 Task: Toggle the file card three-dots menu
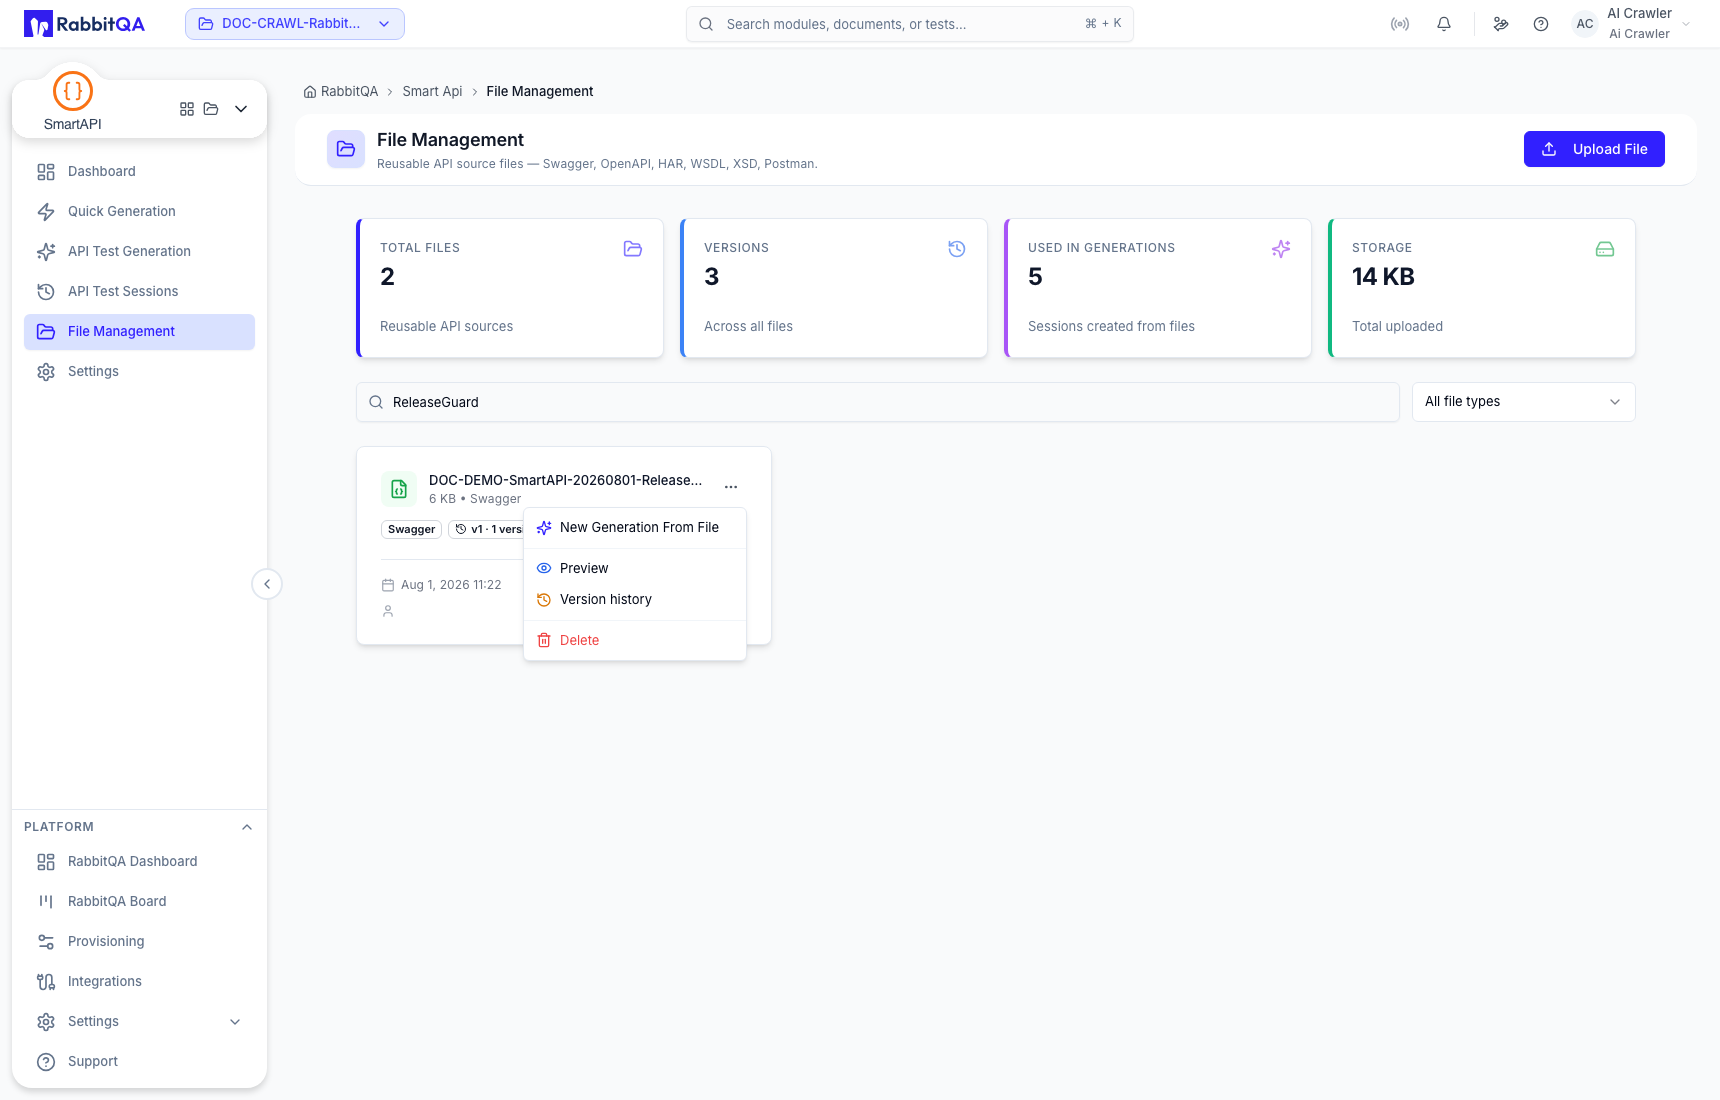click(731, 487)
